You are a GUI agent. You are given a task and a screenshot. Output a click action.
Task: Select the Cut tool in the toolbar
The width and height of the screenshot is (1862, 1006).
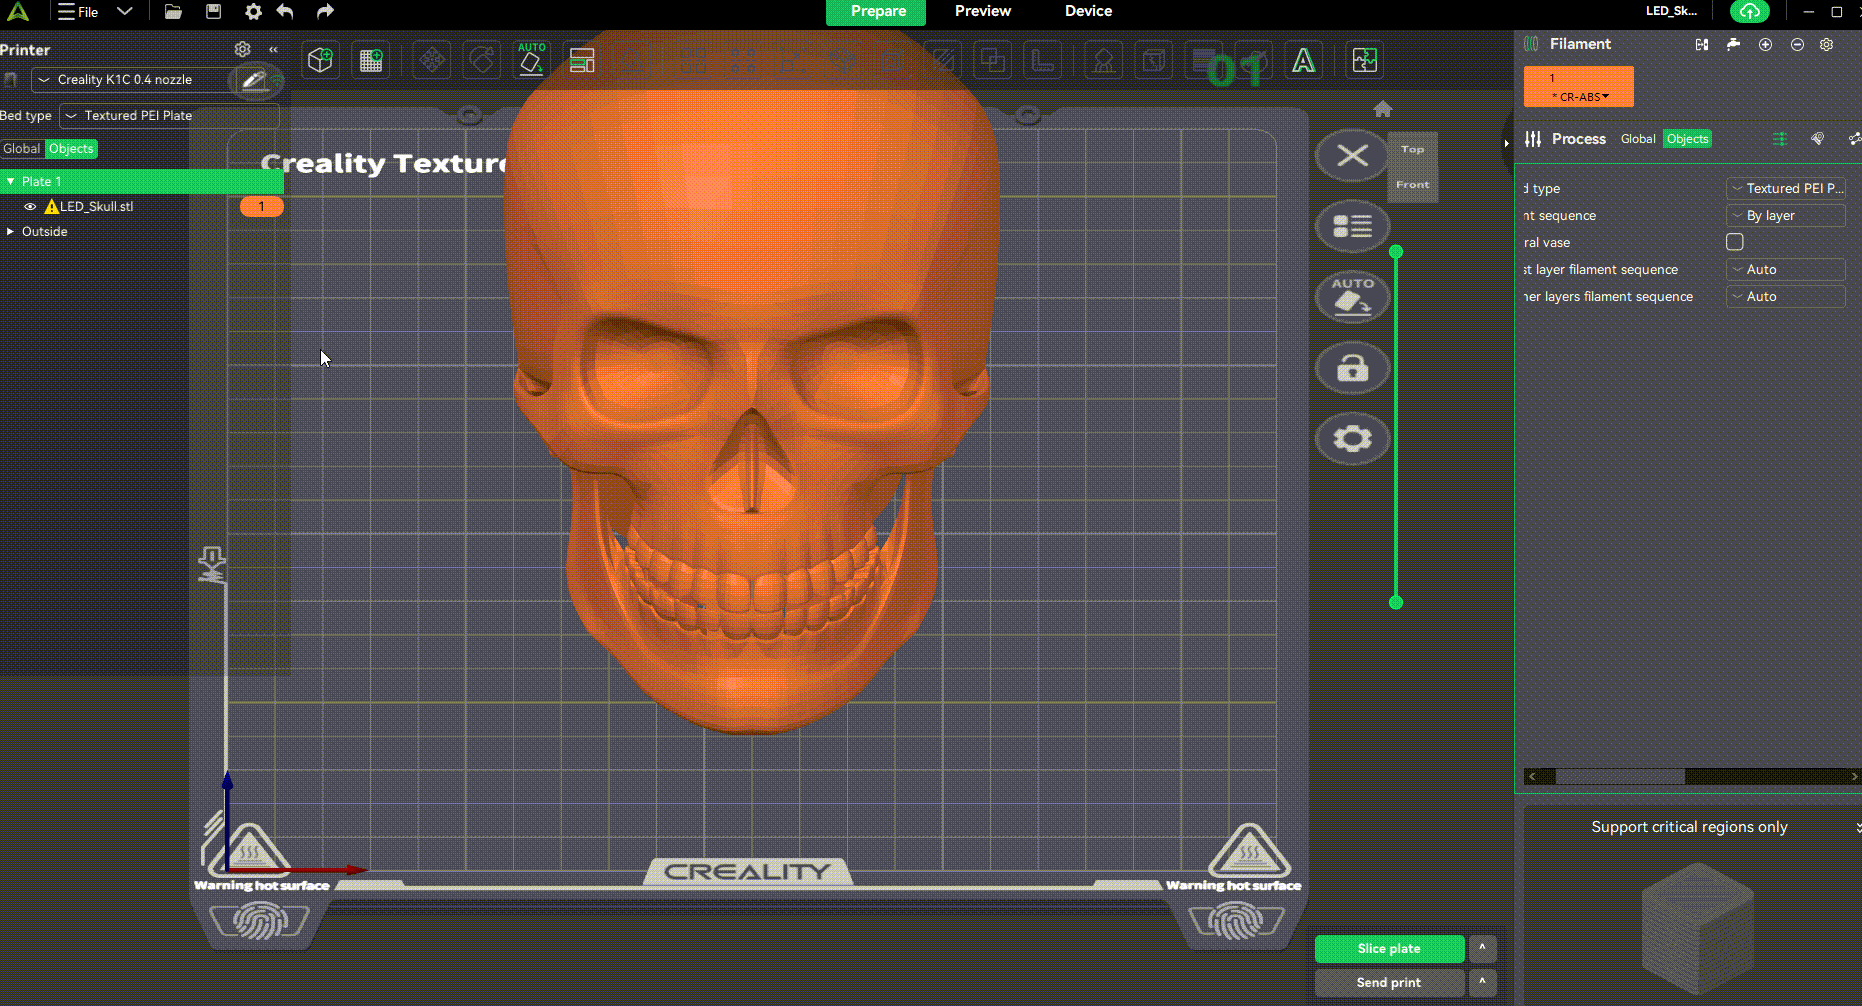[x=943, y=60]
